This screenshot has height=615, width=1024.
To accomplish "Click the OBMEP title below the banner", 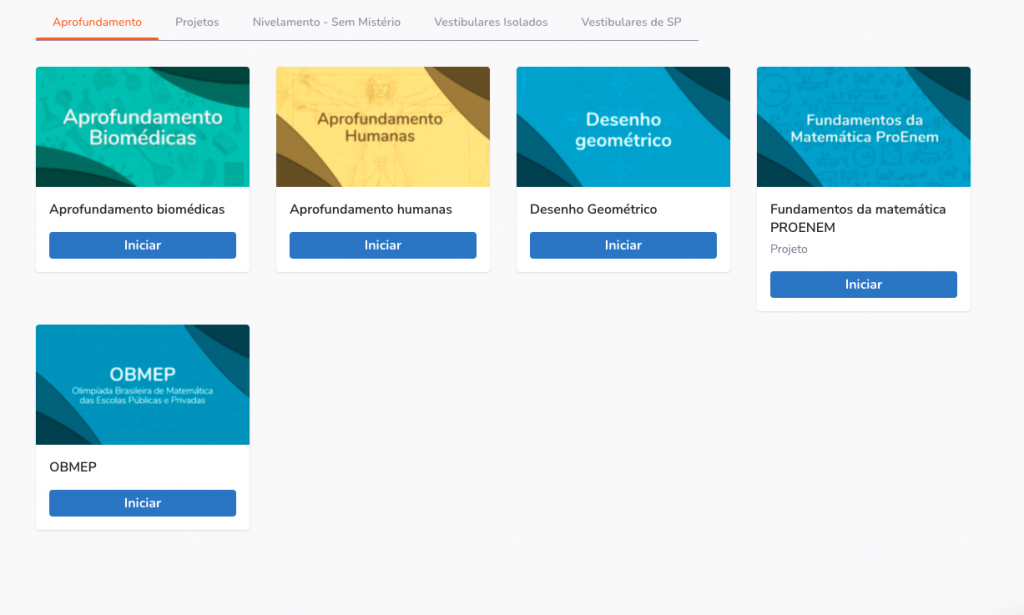I will pos(73,467).
